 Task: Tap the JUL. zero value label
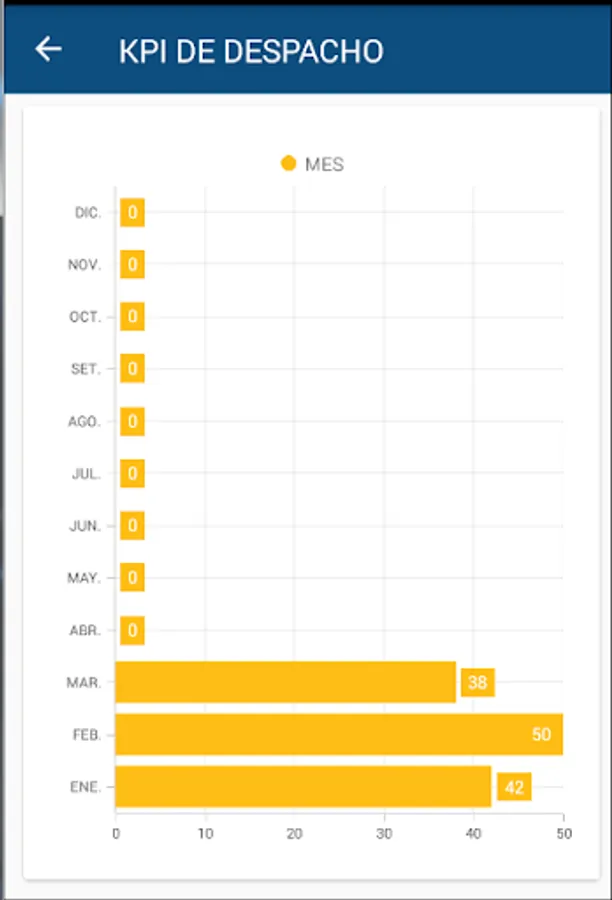(x=132, y=474)
